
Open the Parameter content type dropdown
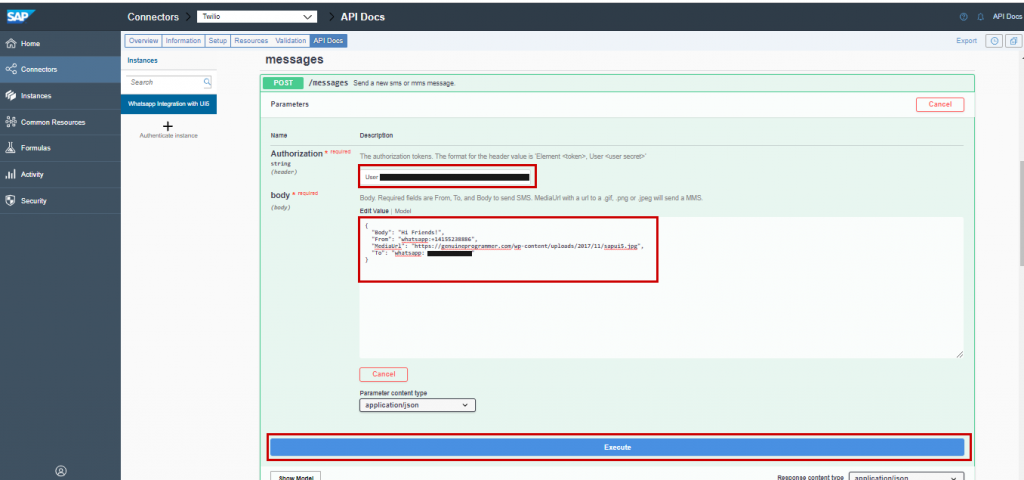click(417, 405)
